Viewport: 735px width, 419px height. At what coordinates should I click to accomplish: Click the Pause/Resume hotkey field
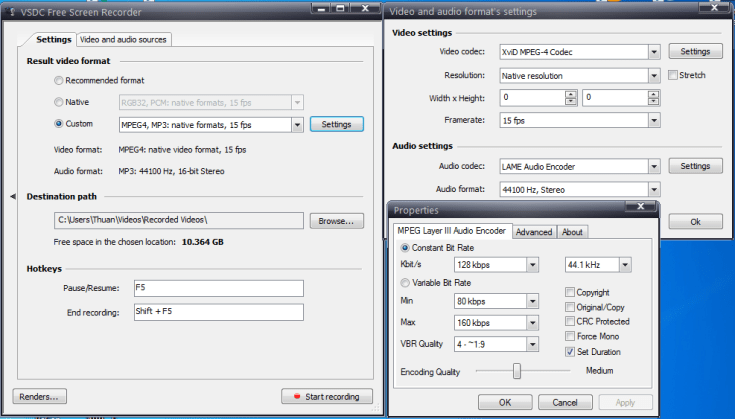click(x=217, y=288)
